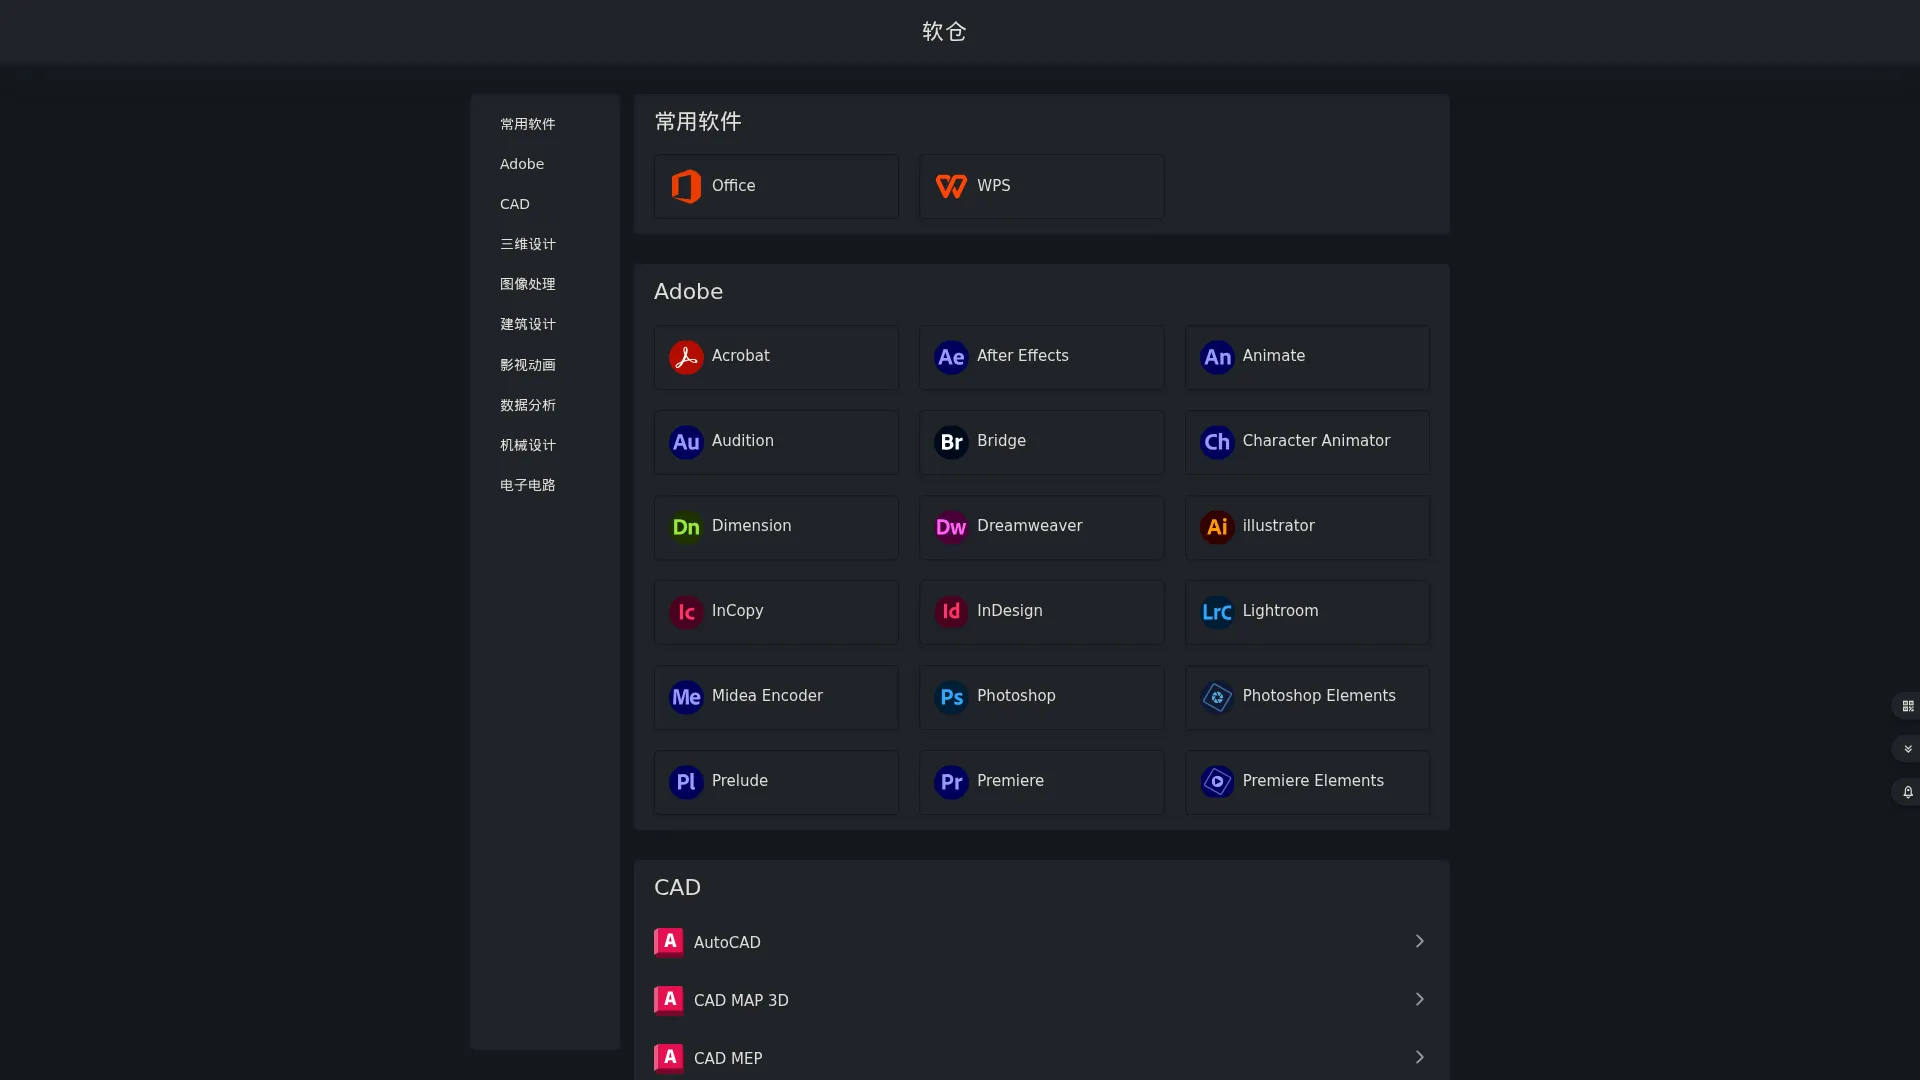
Task: Click the Office logo icon
Action: (x=686, y=186)
